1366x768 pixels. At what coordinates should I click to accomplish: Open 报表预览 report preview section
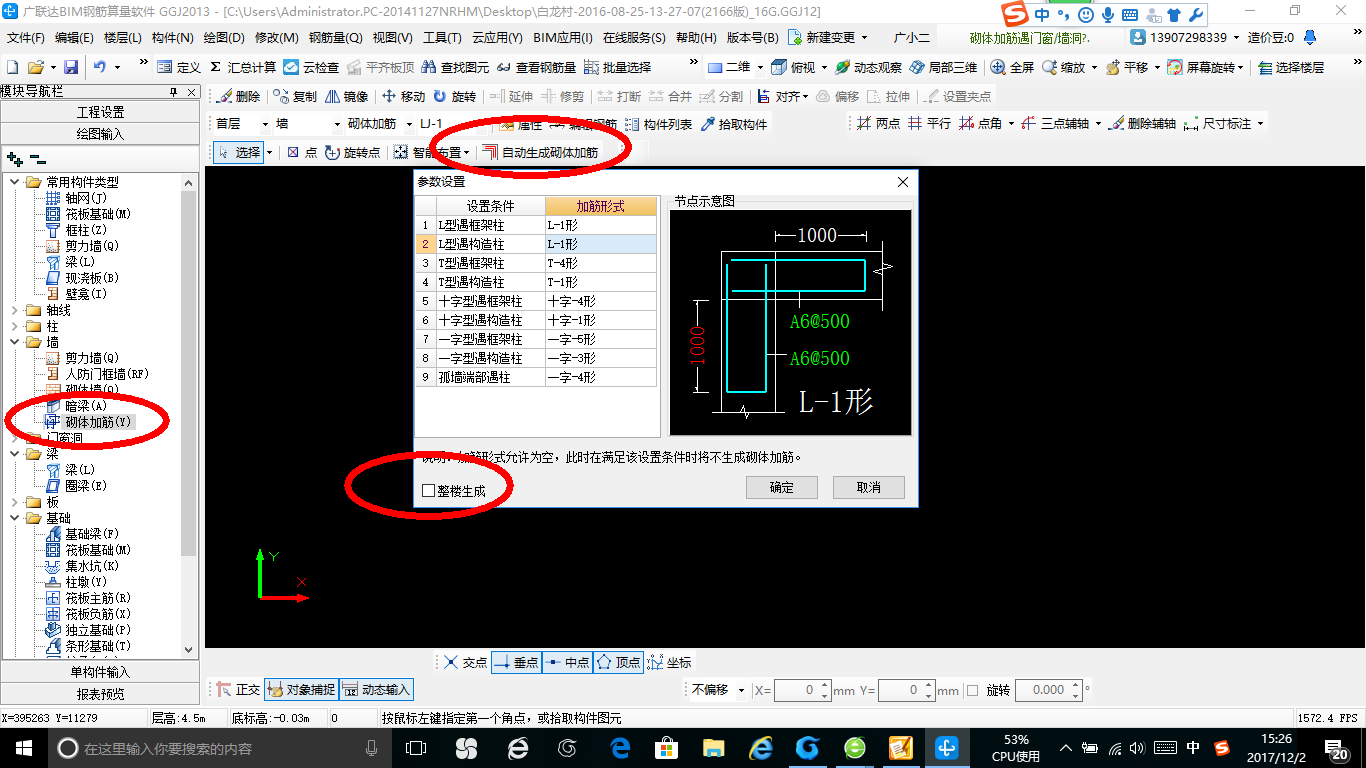[x=100, y=694]
